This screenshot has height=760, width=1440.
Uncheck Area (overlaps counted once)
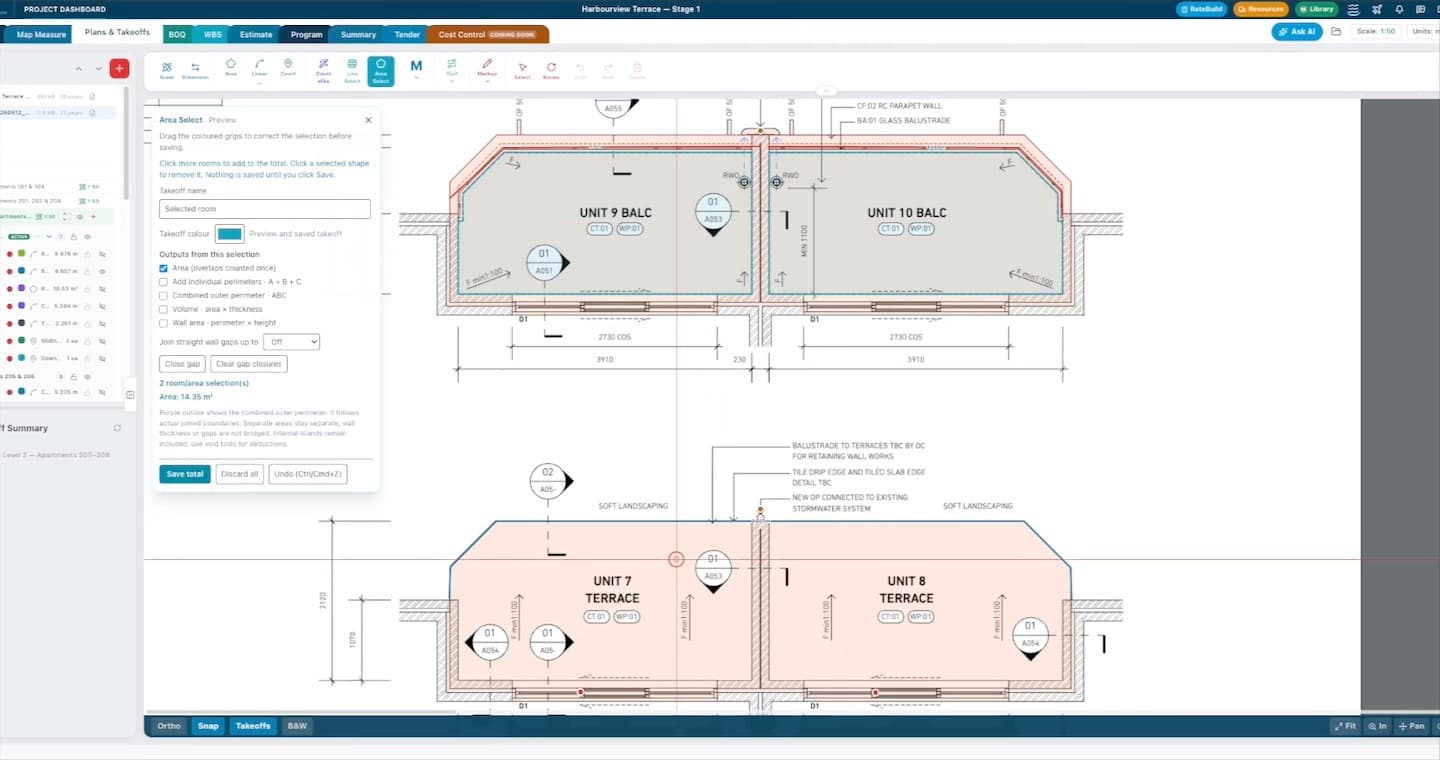[x=163, y=268]
